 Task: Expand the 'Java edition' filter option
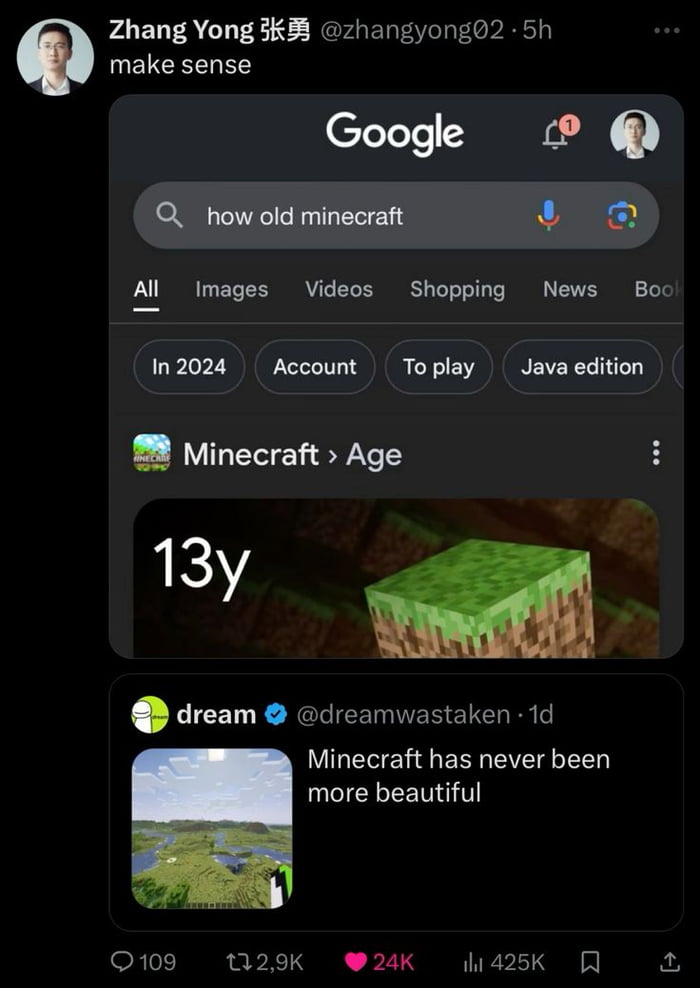582,367
